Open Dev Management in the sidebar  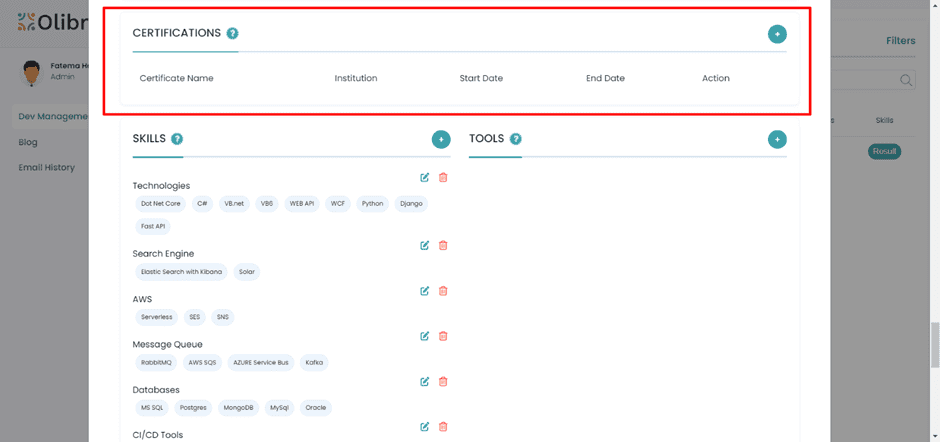[x=52, y=117]
